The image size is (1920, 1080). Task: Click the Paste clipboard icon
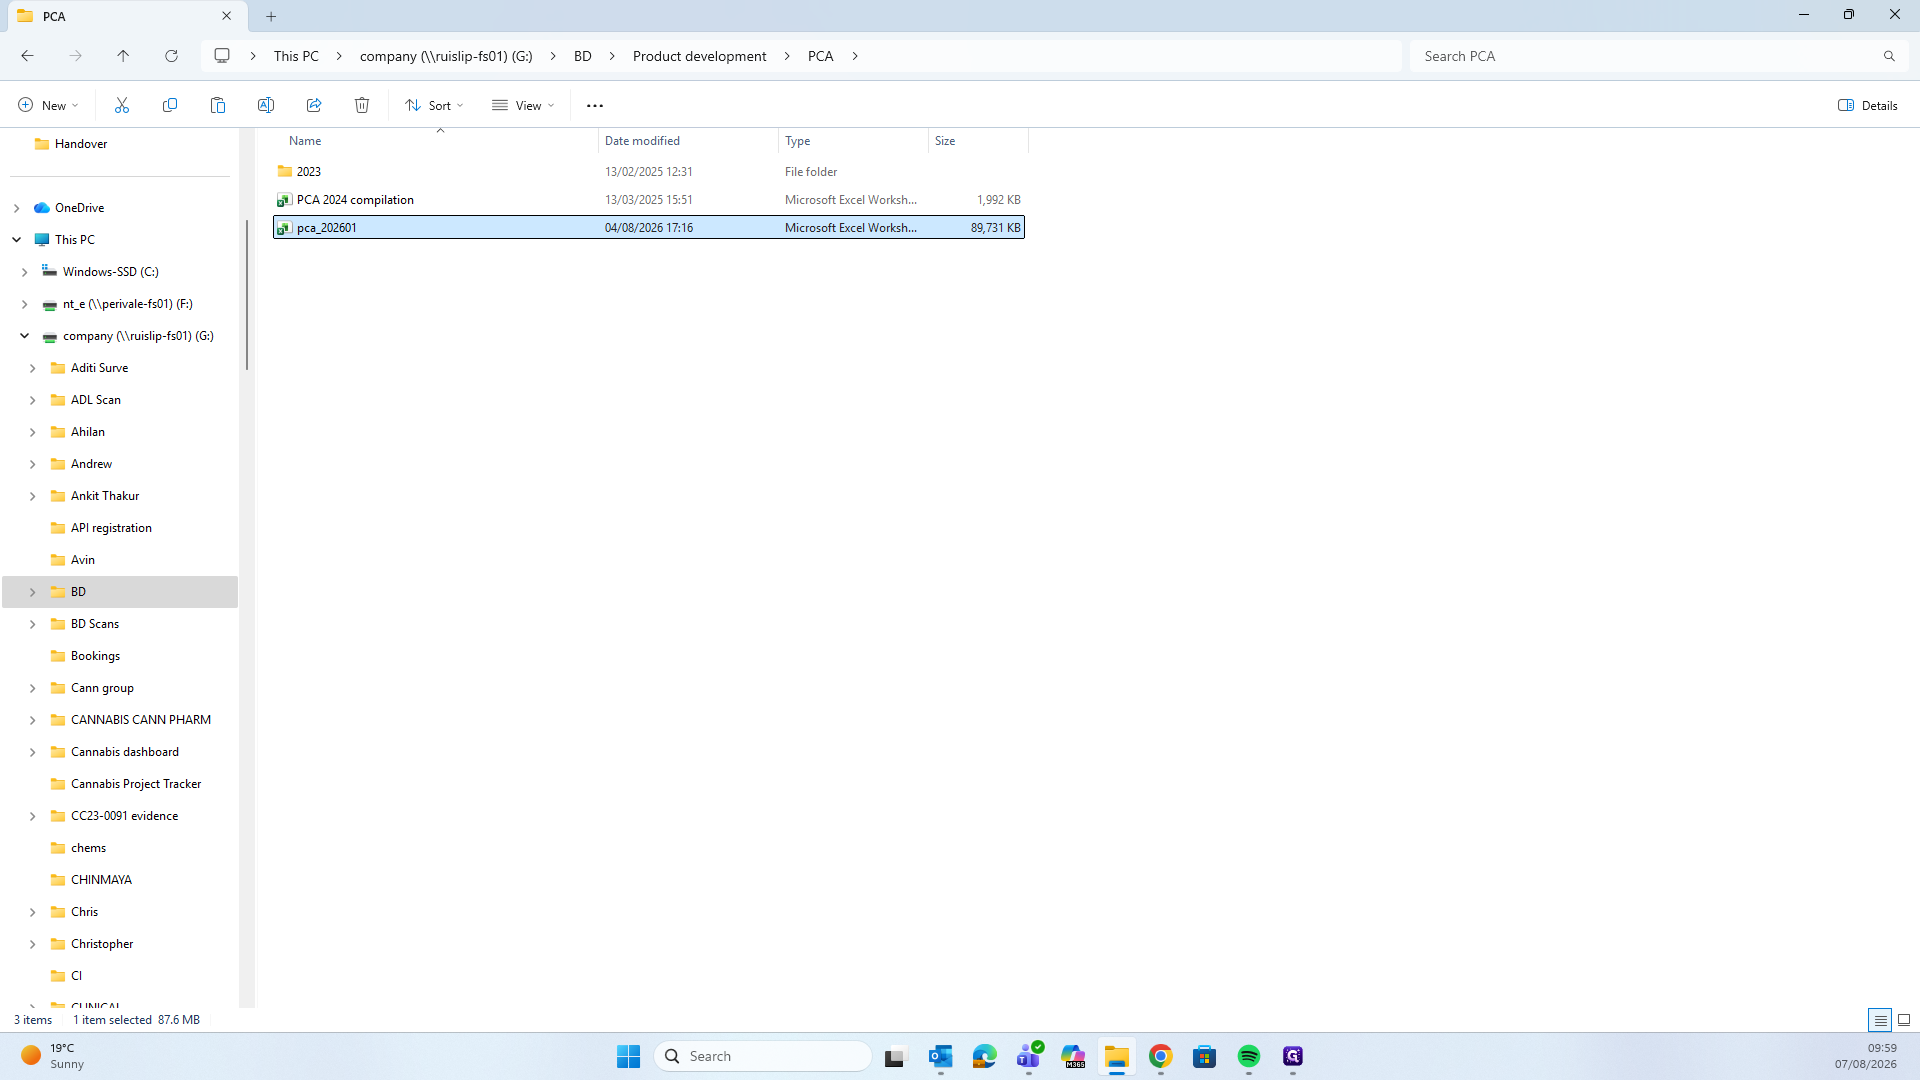pos(218,105)
